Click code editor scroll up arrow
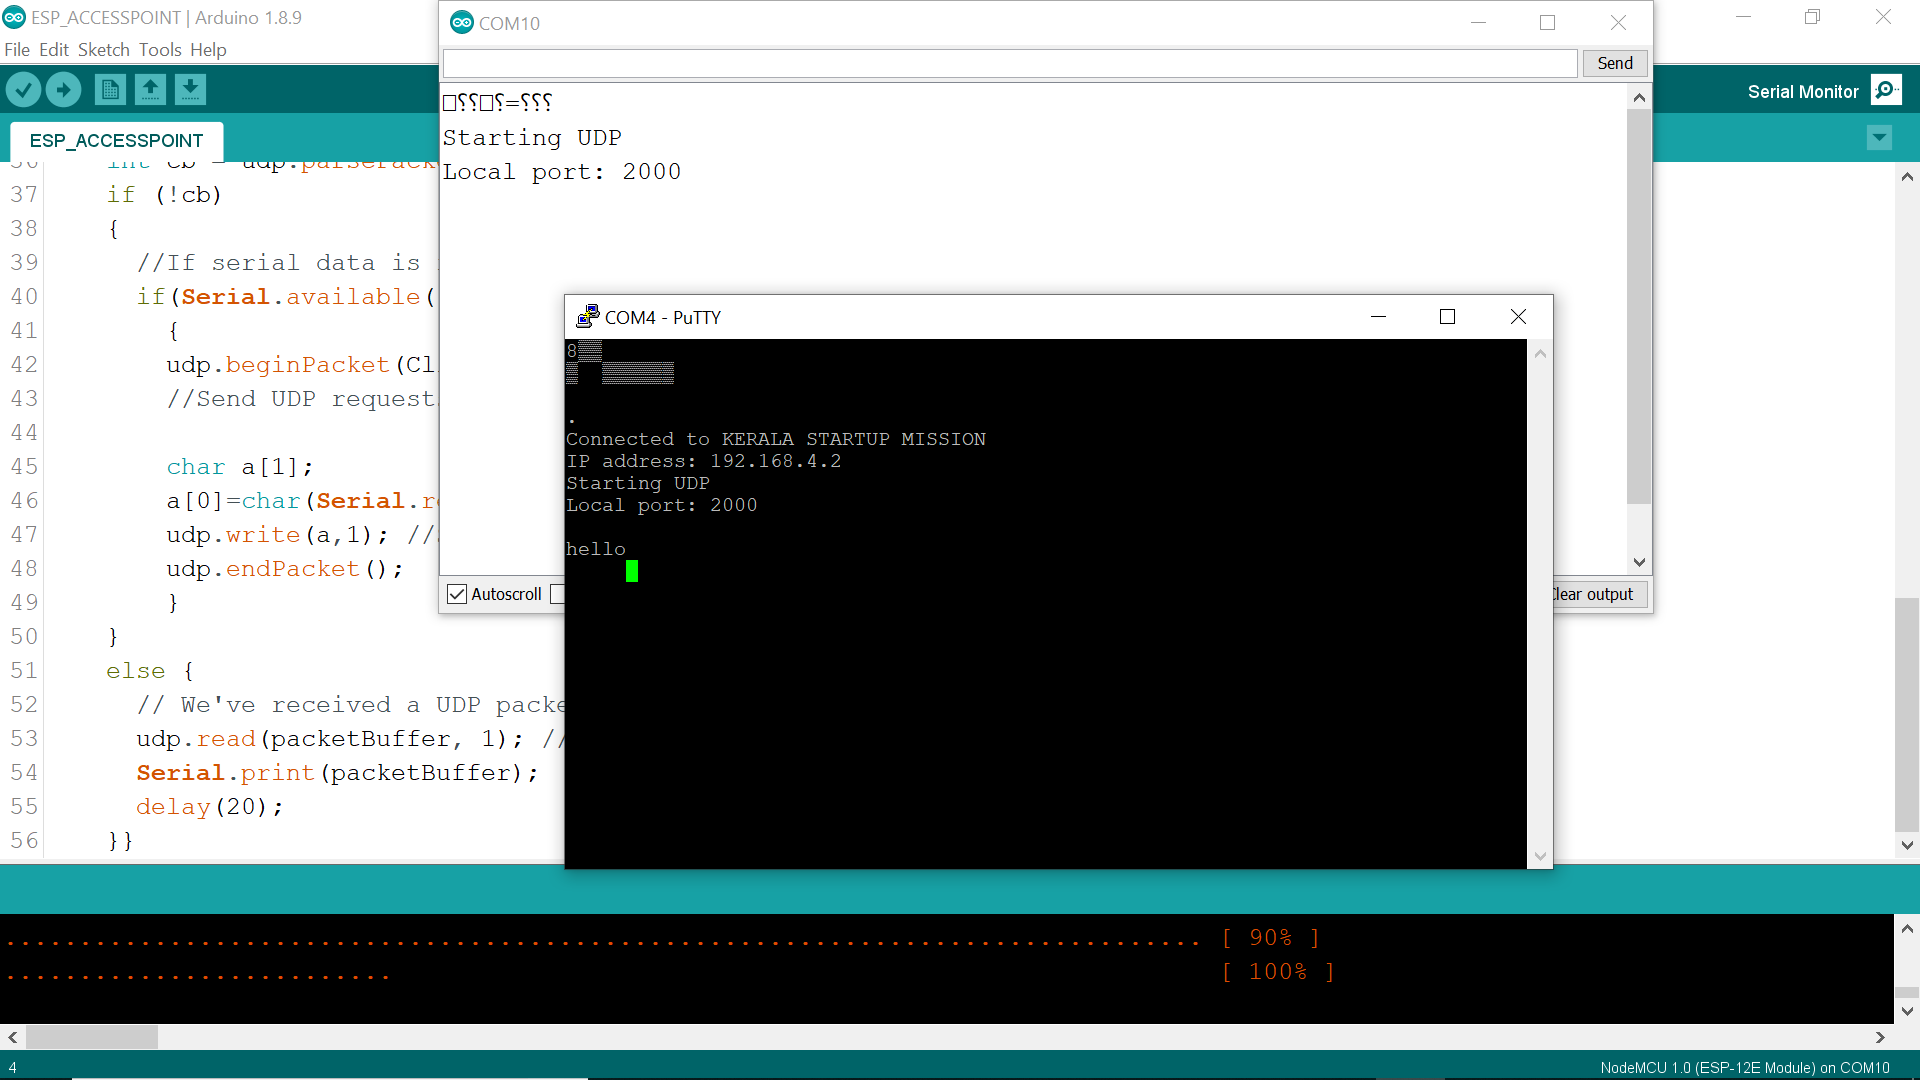 coord(1907,177)
